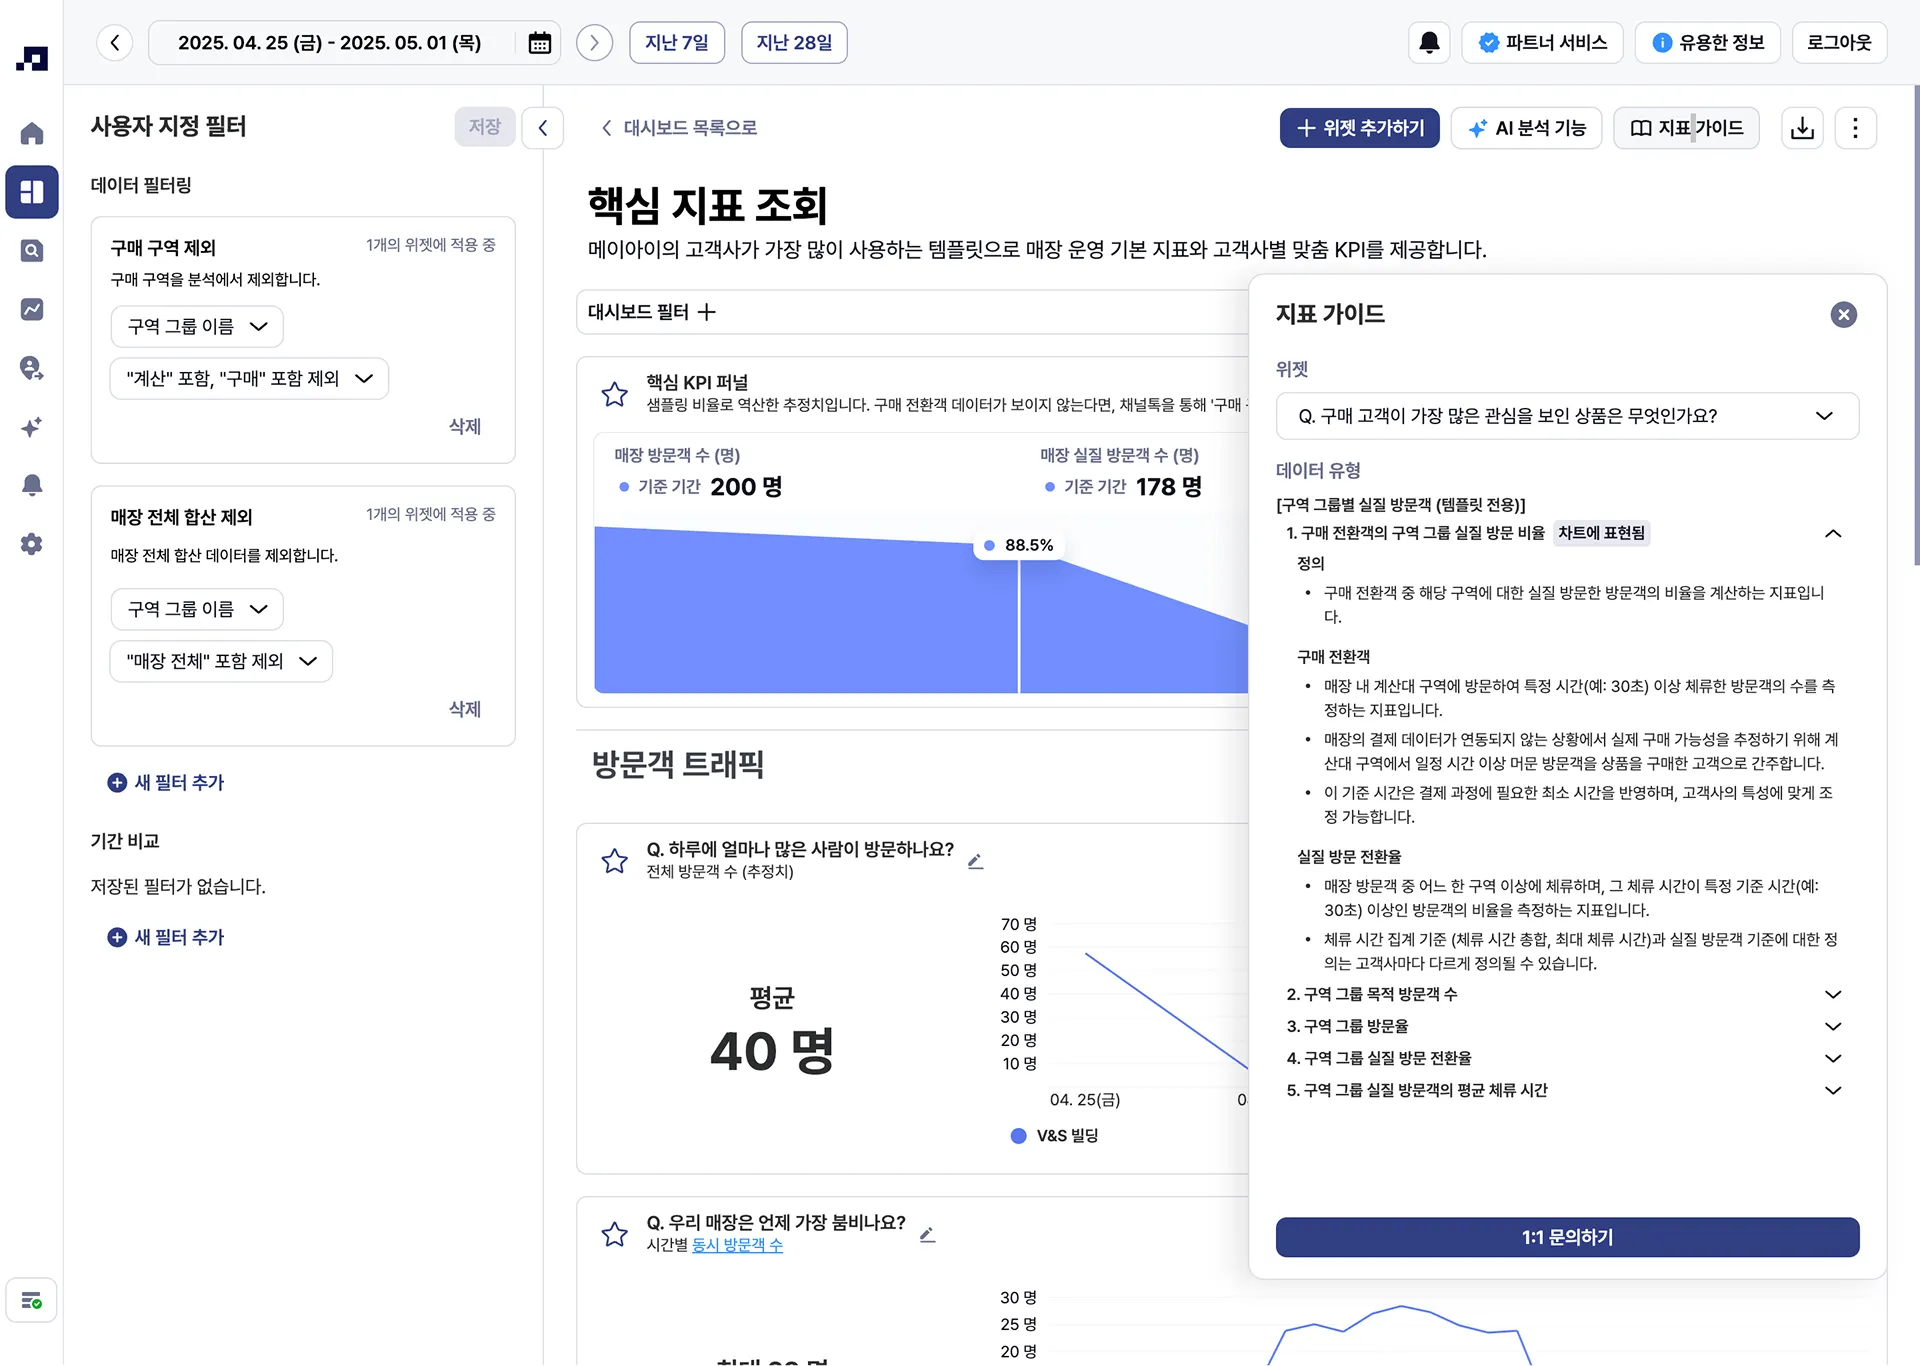The height and width of the screenshot is (1366, 1920).
Task: Open "매장 전체" 포함 제외 dropdown
Action: pyautogui.click(x=221, y=661)
